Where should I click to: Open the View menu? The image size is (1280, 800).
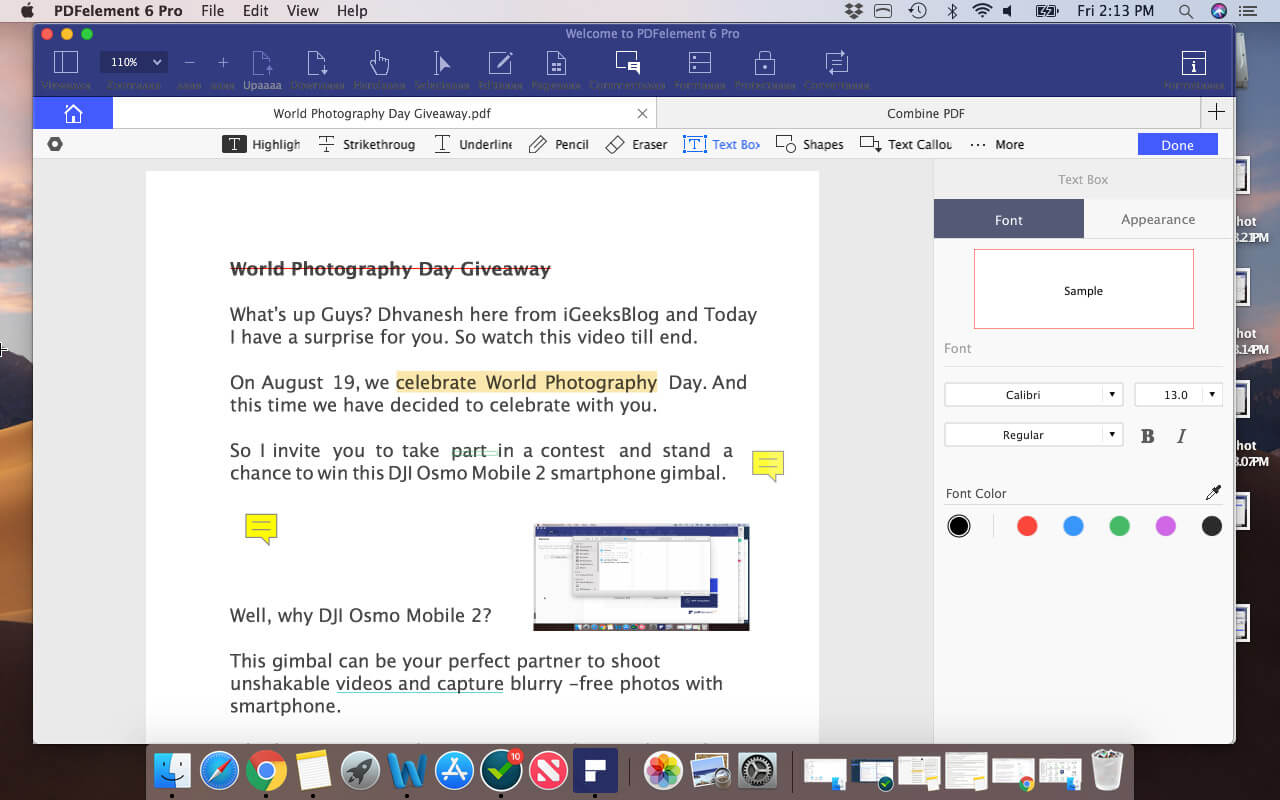pos(302,10)
